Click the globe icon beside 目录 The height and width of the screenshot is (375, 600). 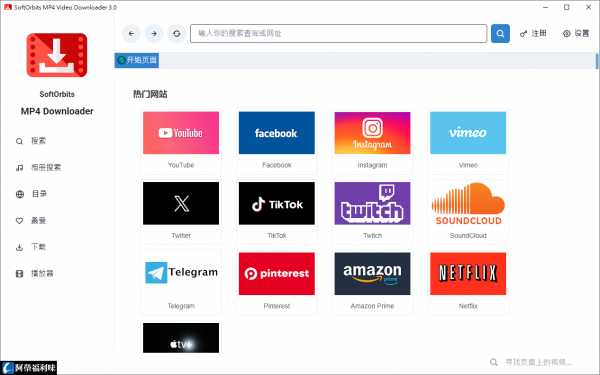click(20, 194)
